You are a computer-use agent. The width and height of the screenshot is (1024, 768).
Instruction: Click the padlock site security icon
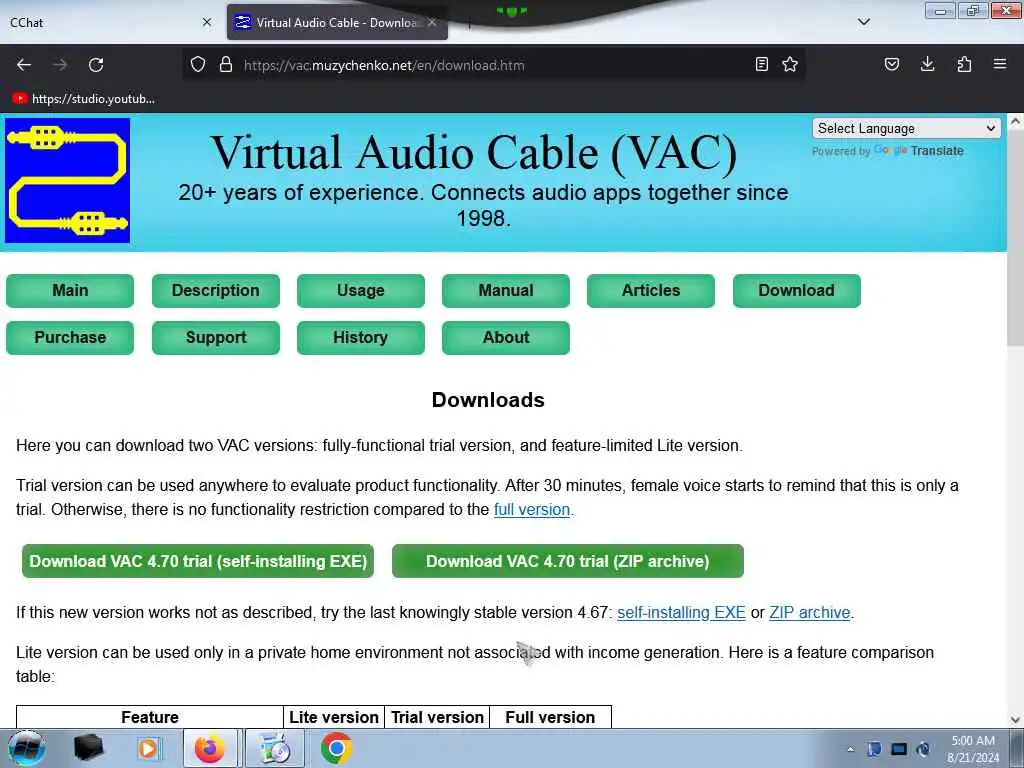pos(226,64)
